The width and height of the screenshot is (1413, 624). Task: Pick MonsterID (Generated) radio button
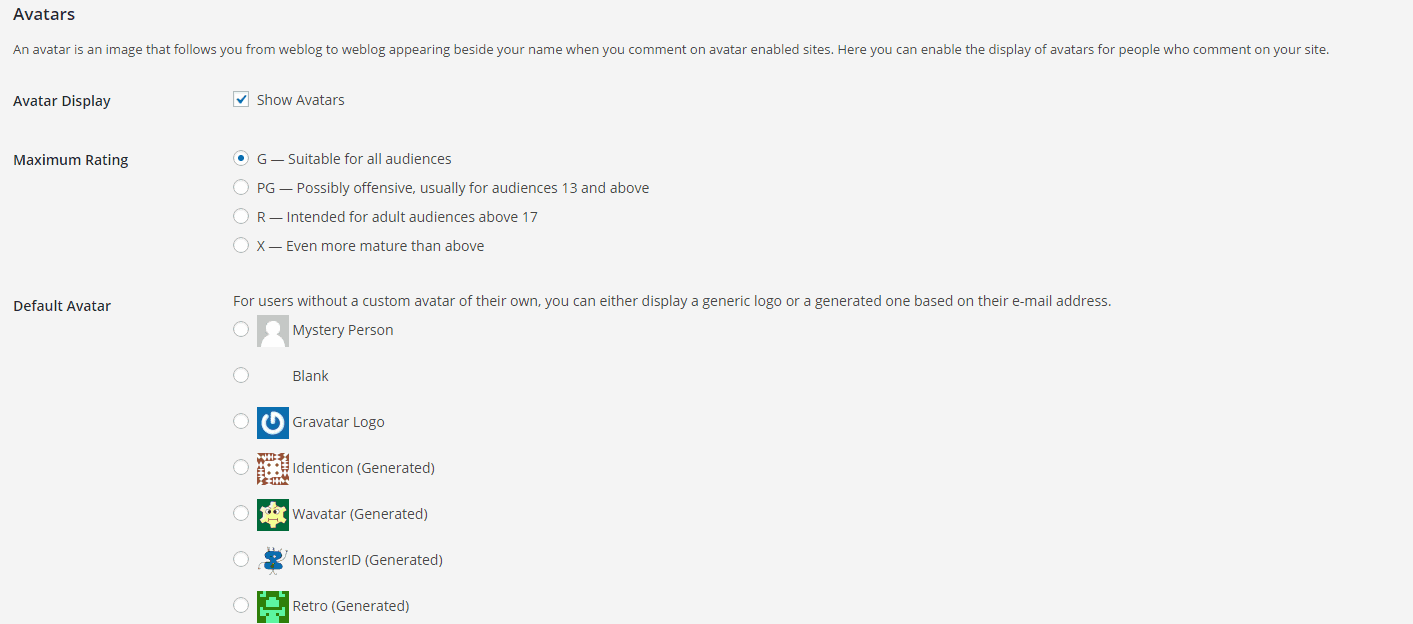tap(241, 559)
